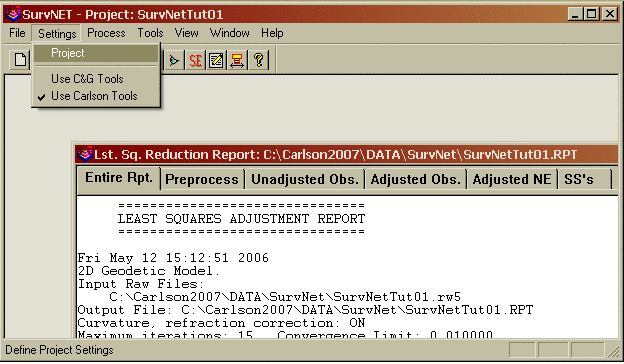Click the red SE standard errors icon
This screenshot has height=364, width=624.
195,60
